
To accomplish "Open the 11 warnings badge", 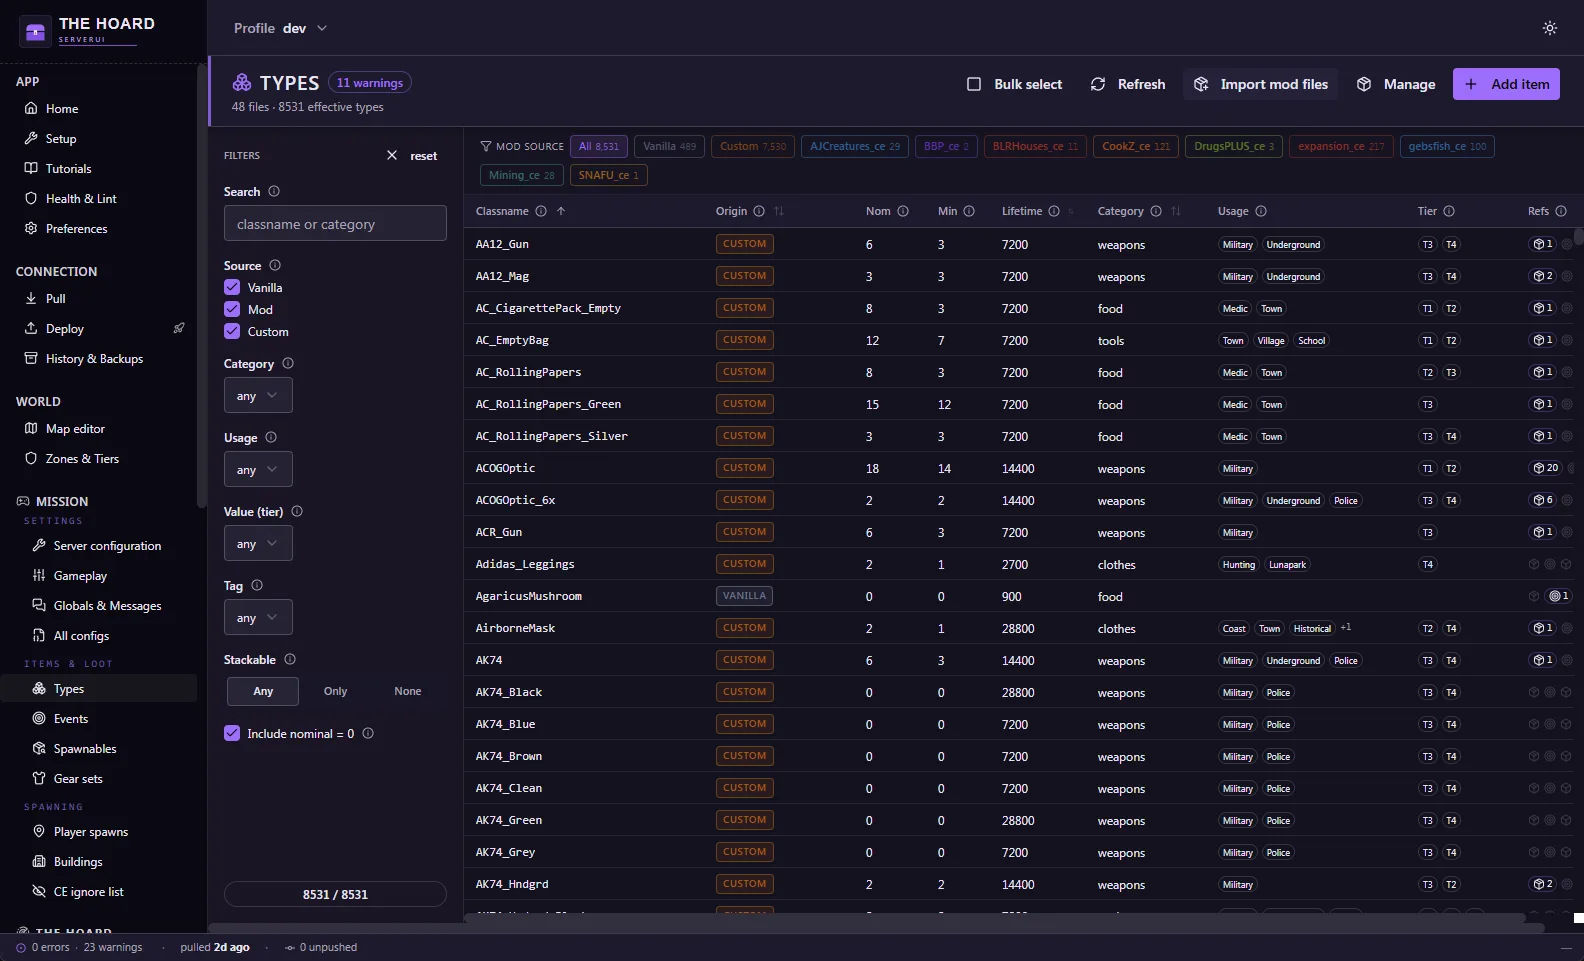I will [x=370, y=82].
